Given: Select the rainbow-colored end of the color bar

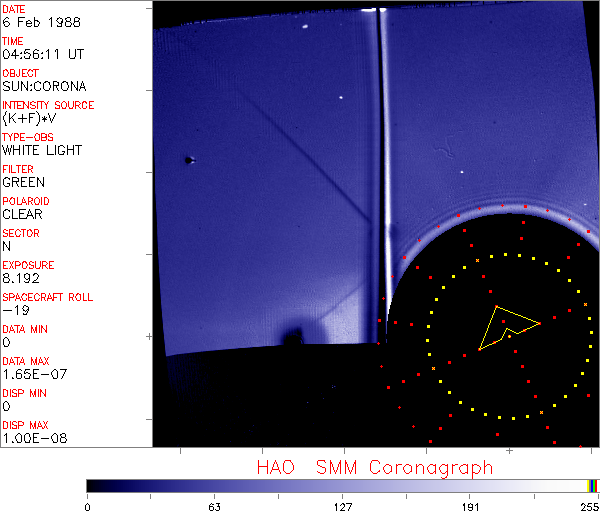Looking at the screenshot, I should click(593, 485).
